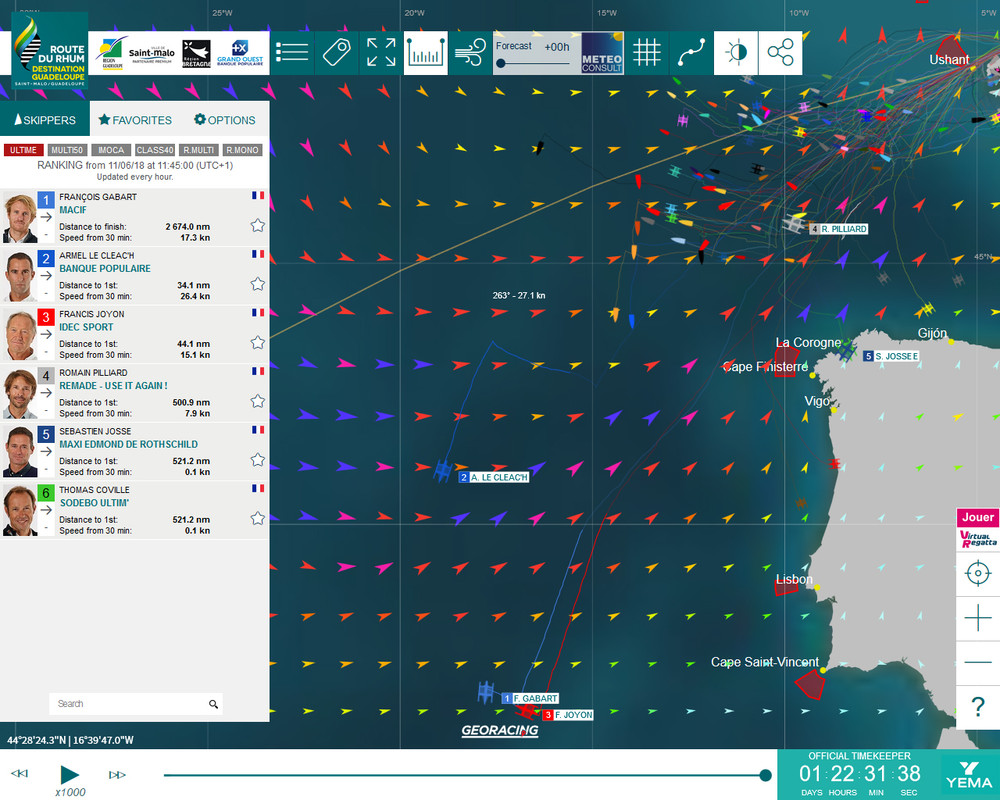Click the x1000 replay speed label
Viewport: 1000px width, 800px height.
coord(70,792)
